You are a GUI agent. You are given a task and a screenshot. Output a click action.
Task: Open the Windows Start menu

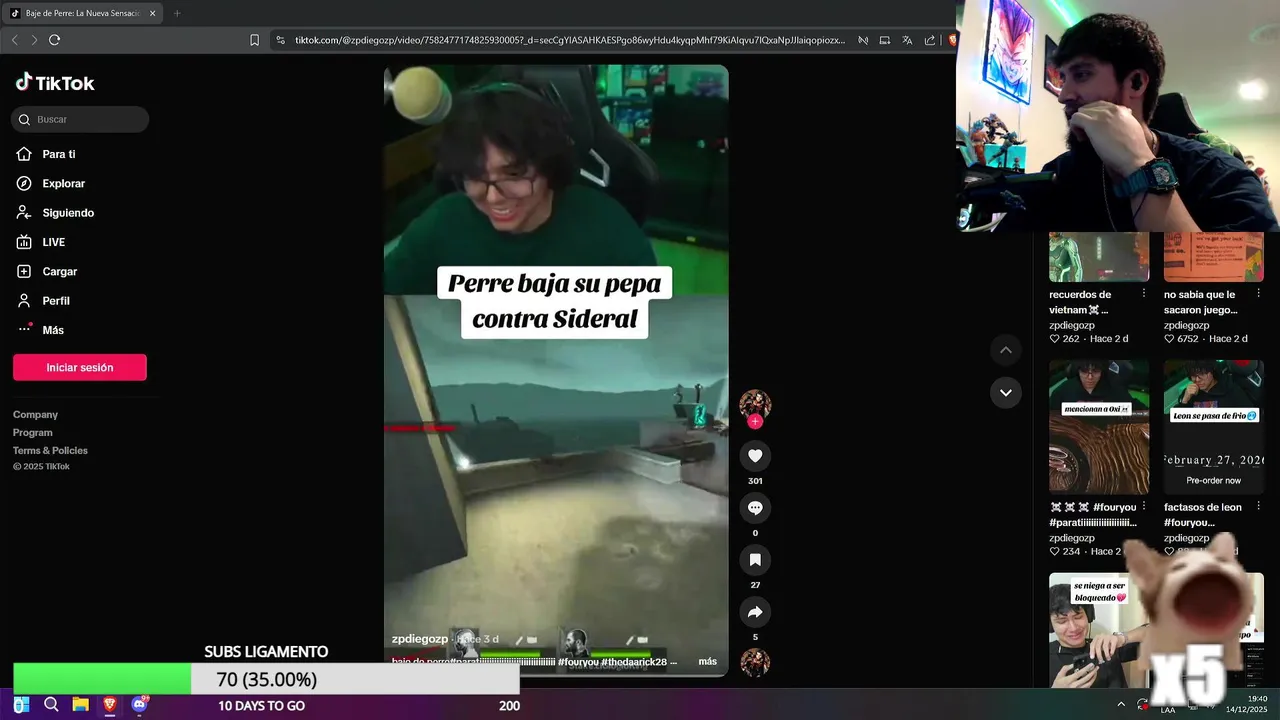21,705
